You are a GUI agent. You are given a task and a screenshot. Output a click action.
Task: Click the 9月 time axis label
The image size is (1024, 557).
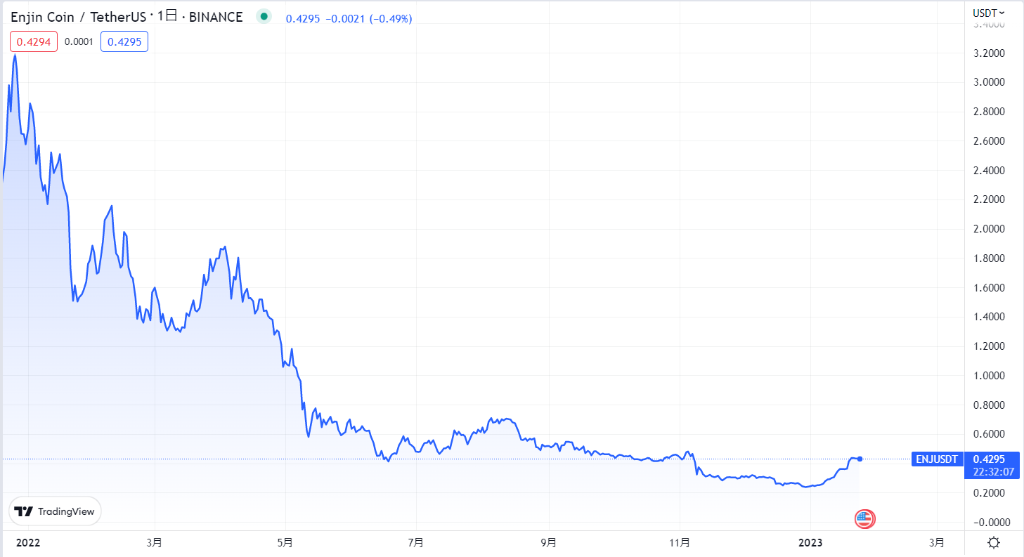[549, 543]
